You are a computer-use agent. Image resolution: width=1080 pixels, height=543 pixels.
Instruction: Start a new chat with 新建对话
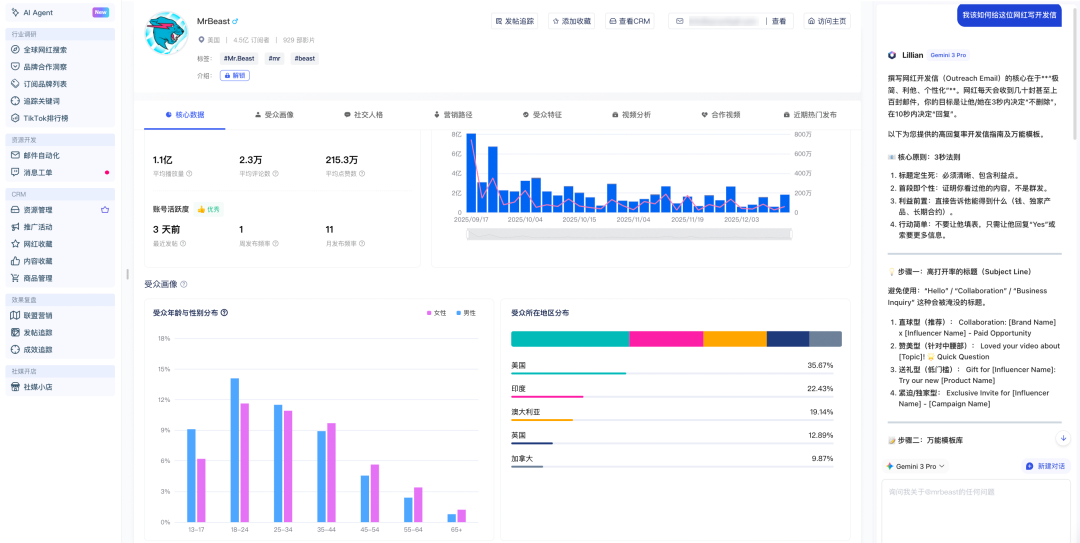(1045, 466)
